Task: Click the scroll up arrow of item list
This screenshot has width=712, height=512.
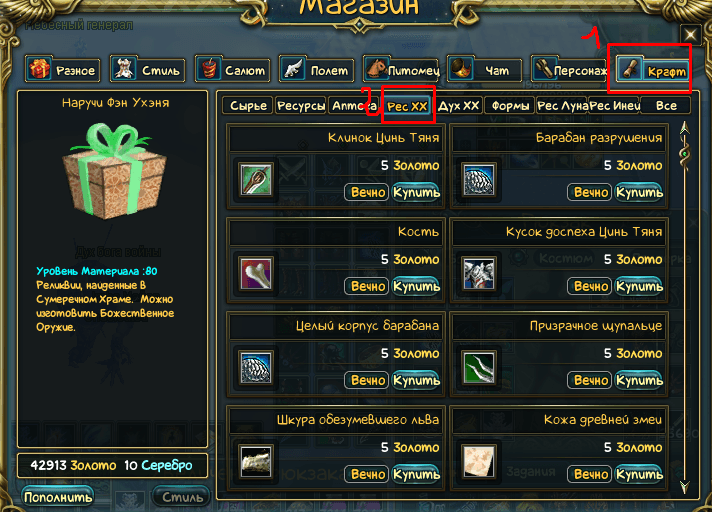Action: coord(685,128)
